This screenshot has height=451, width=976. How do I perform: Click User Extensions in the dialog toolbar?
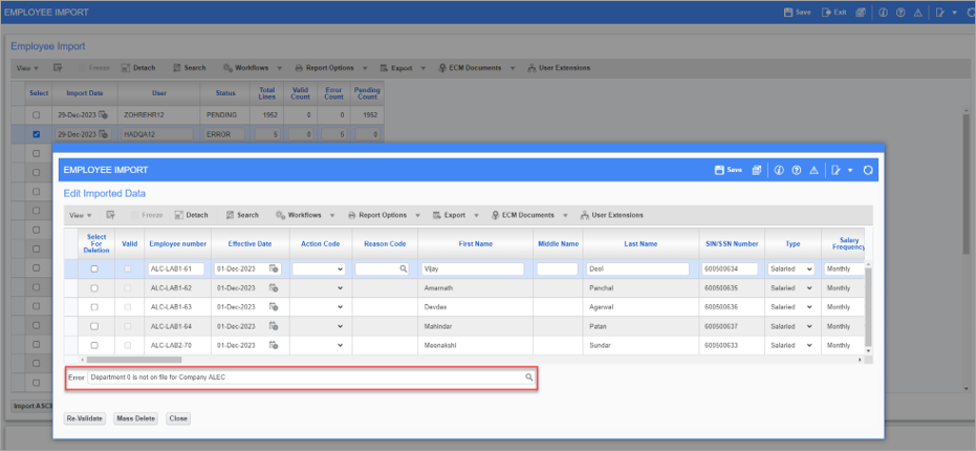(612, 215)
